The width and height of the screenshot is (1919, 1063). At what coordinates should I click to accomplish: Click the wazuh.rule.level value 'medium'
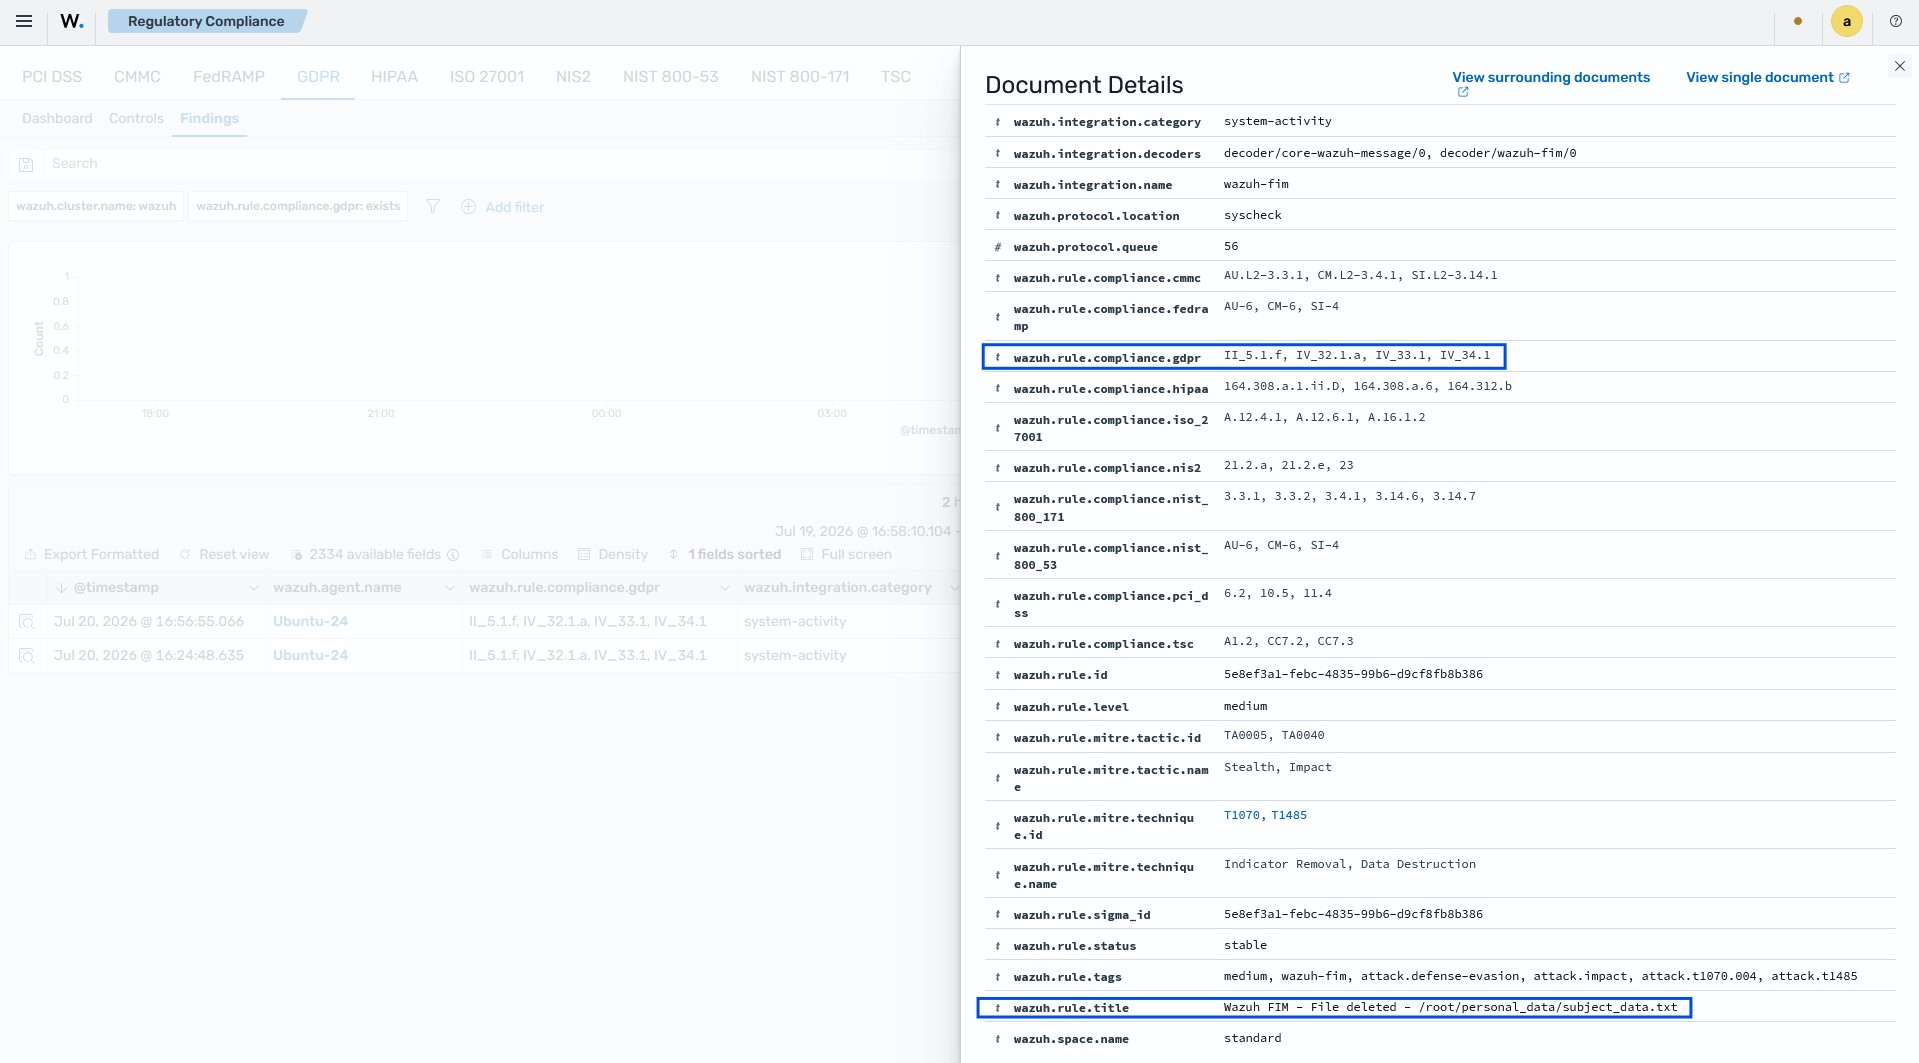pos(1245,706)
